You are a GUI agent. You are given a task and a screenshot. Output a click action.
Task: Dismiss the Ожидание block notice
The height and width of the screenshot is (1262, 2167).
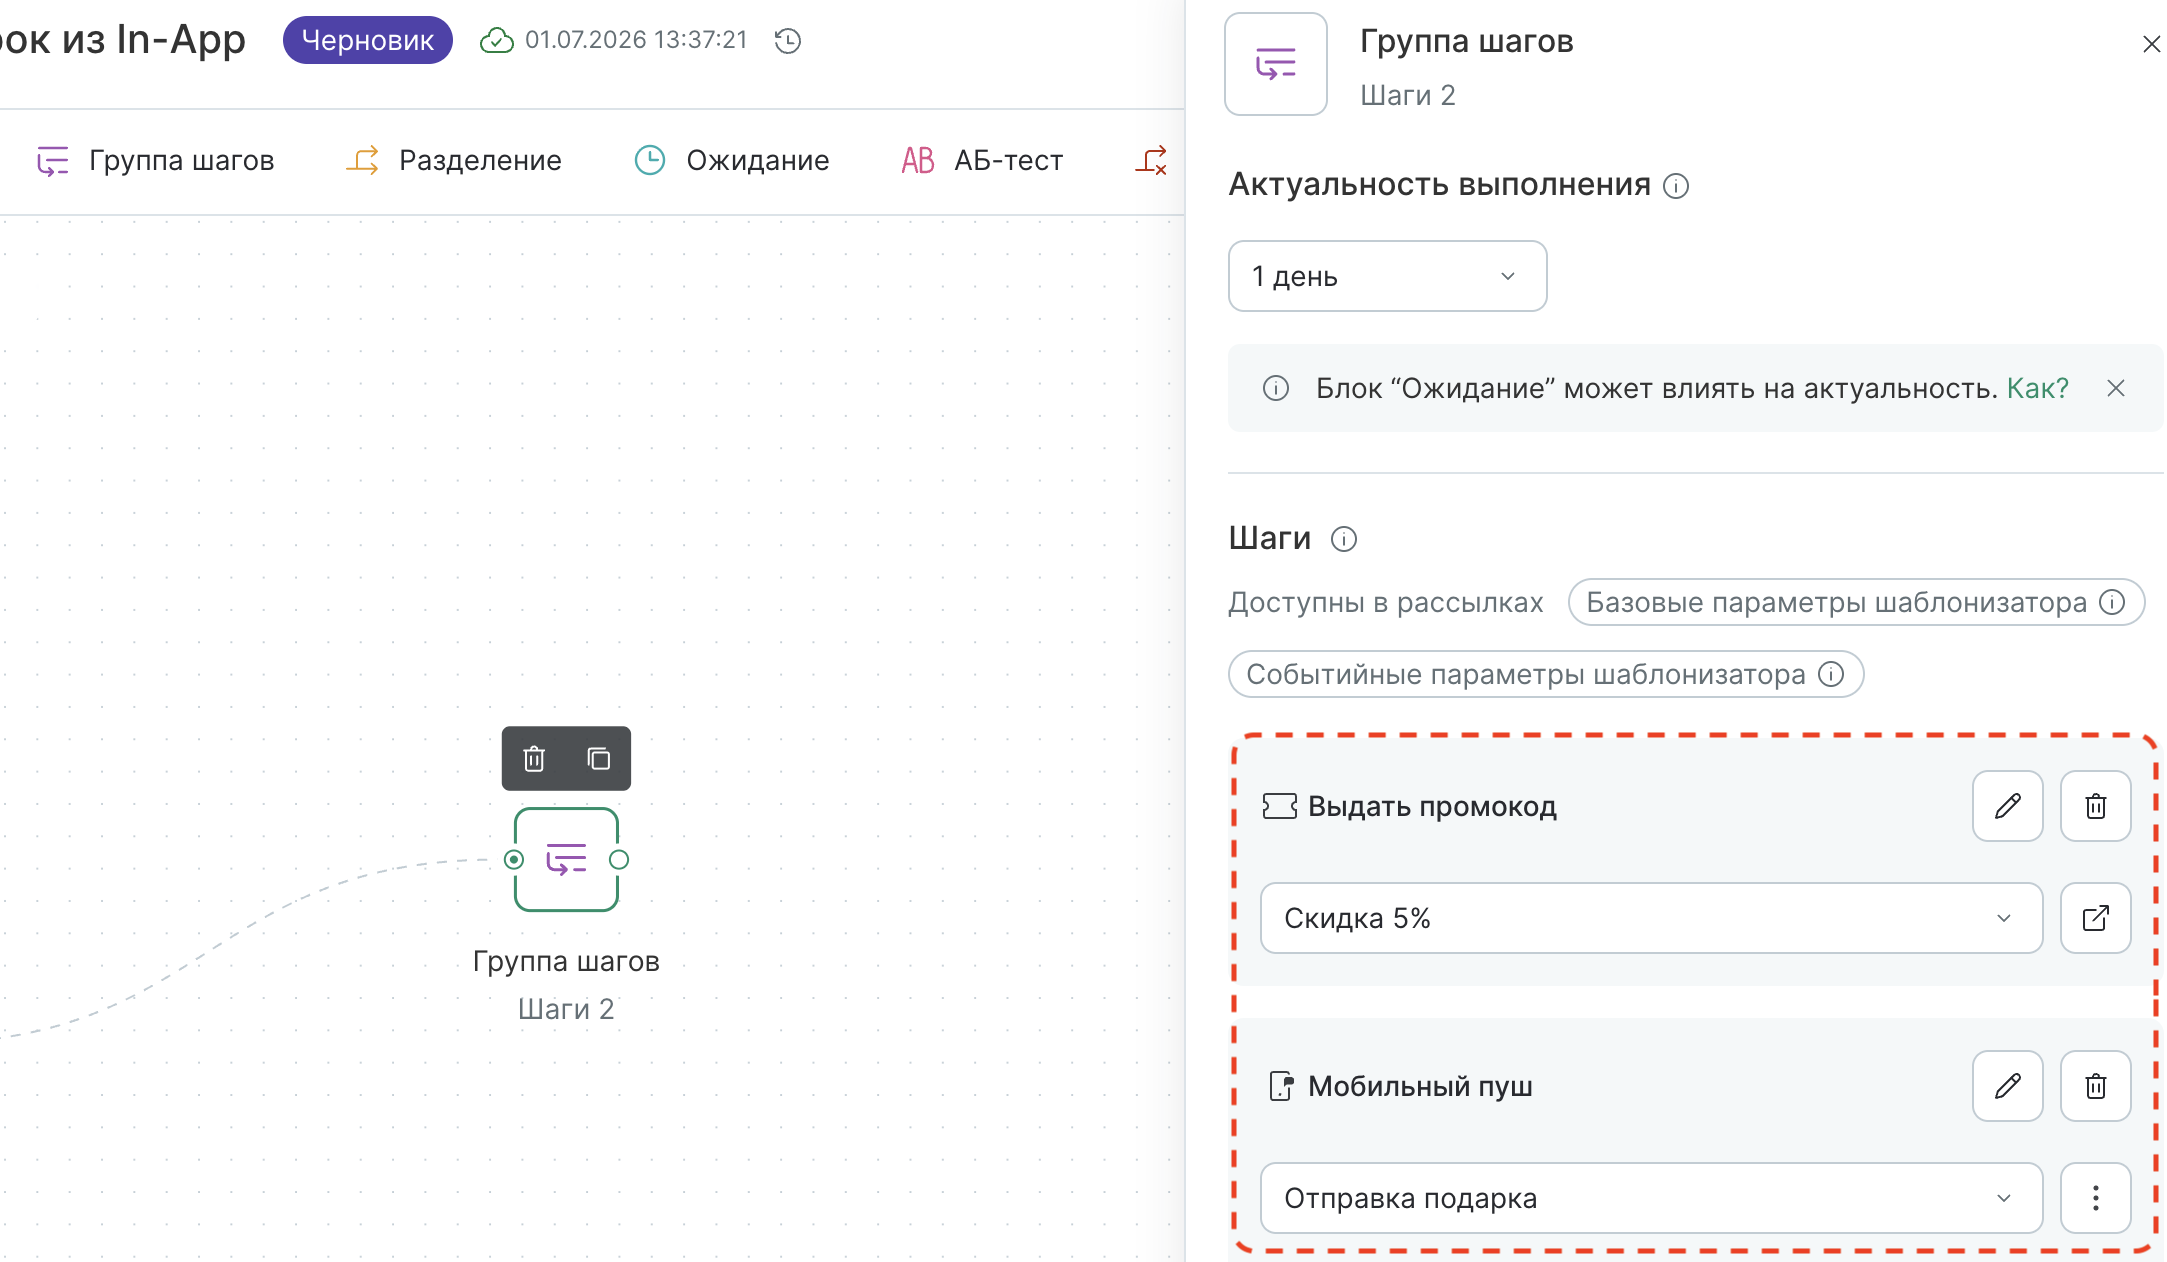point(2116,388)
